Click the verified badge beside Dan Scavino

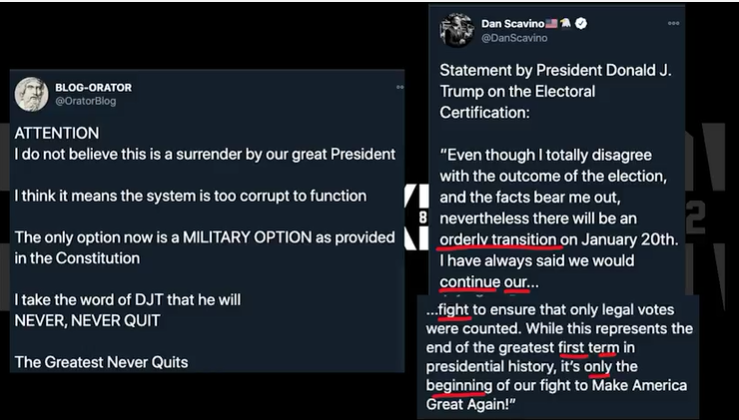pyautogui.click(x=582, y=22)
